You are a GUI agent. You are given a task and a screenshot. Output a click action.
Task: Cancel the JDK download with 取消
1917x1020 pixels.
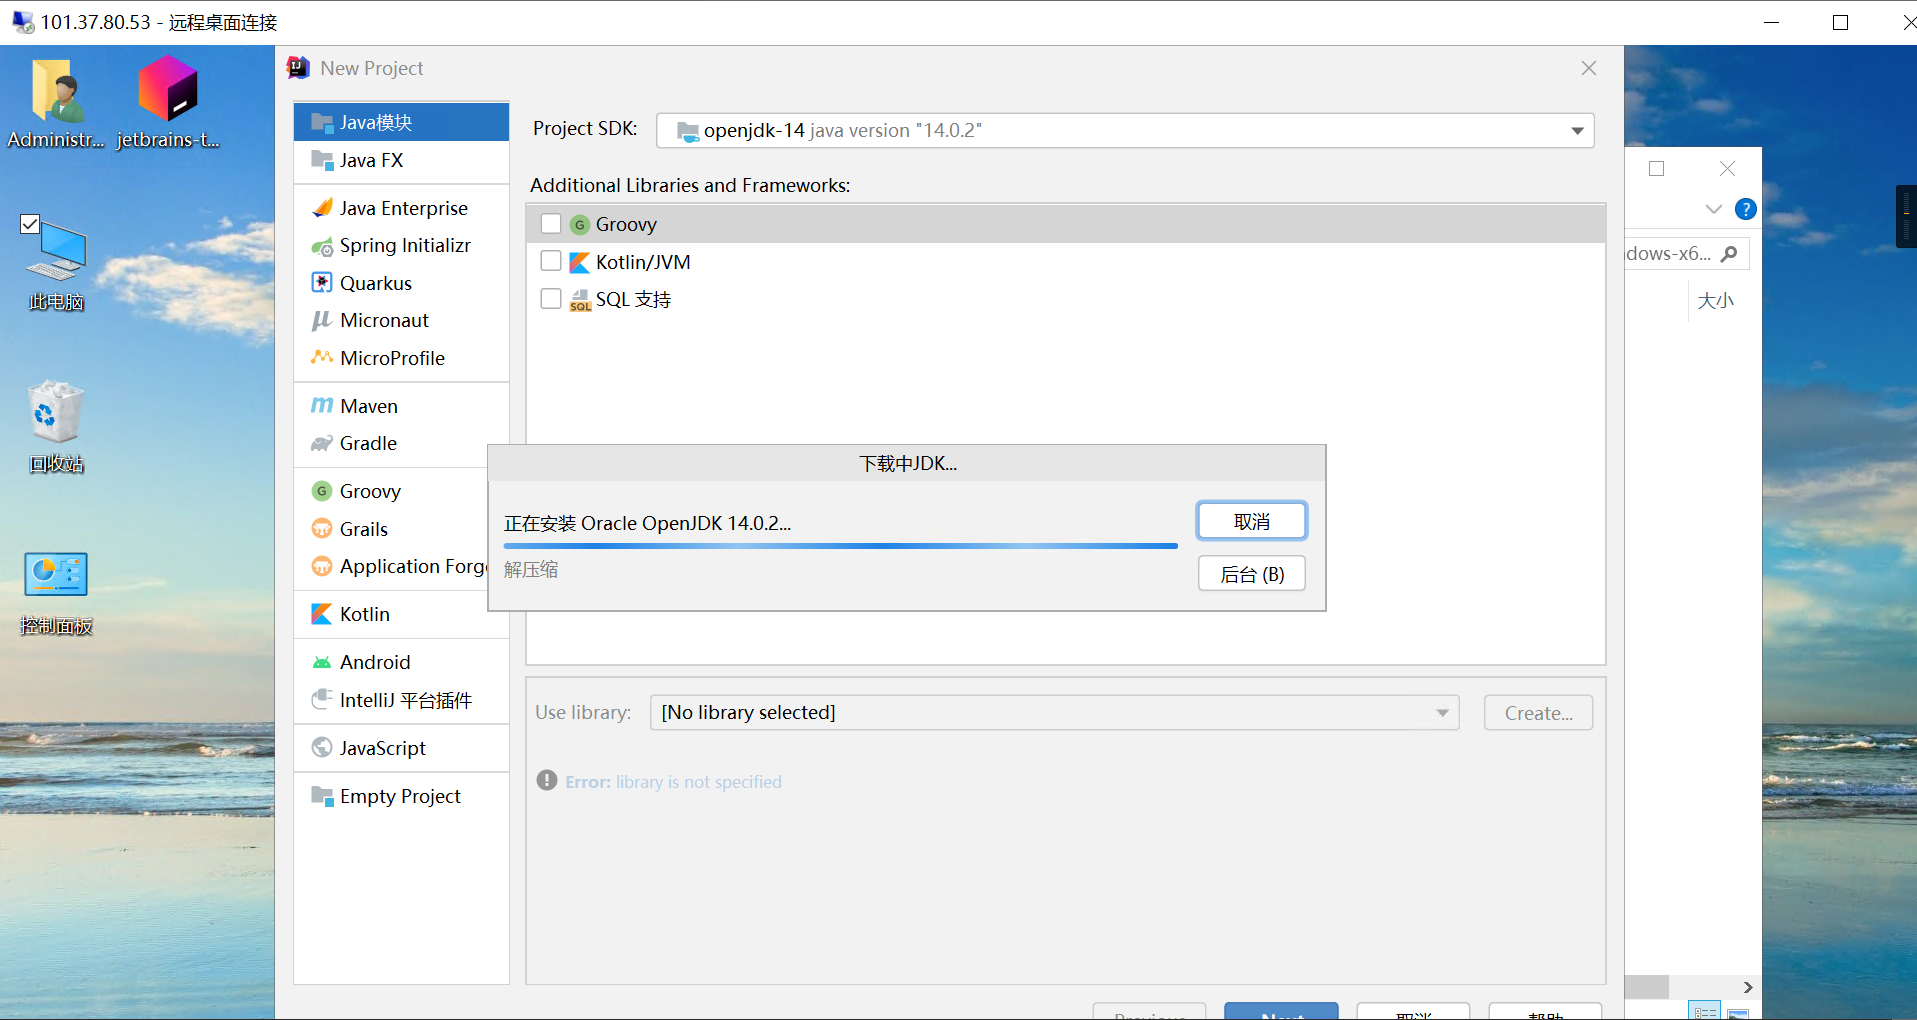pyautogui.click(x=1252, y=521)
